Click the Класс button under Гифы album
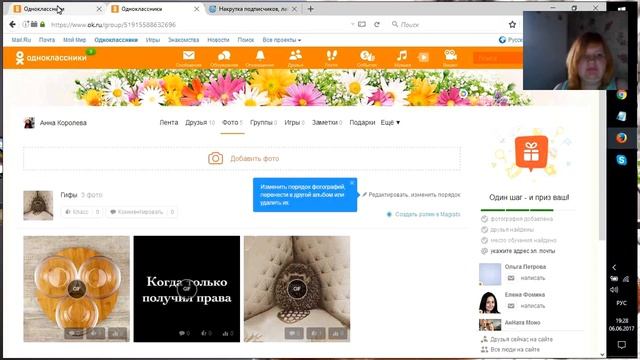 point(82,212)
